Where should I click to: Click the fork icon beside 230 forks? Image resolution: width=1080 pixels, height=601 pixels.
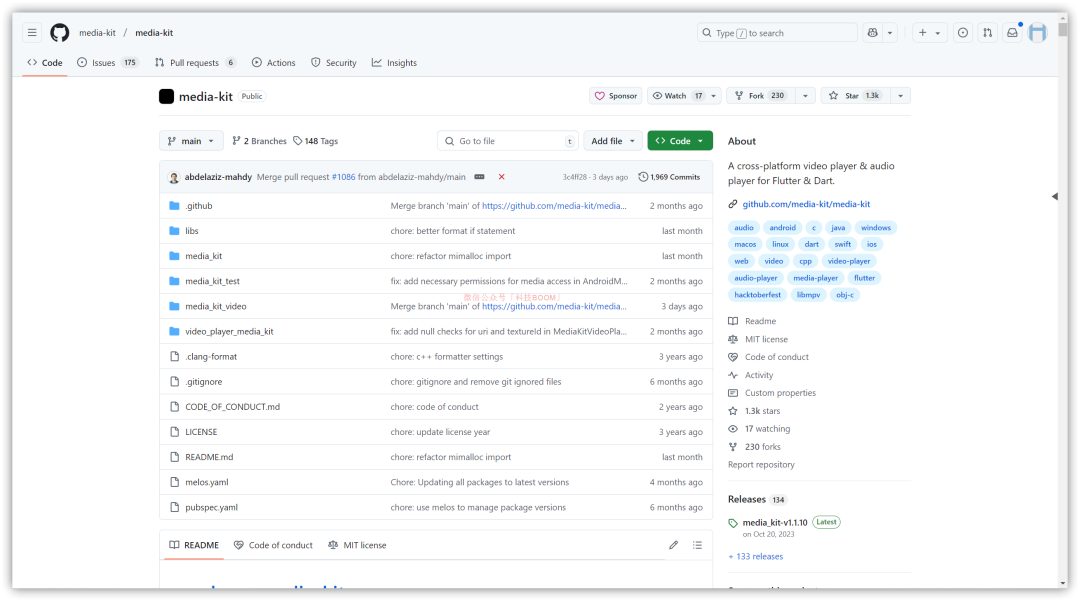733,447
